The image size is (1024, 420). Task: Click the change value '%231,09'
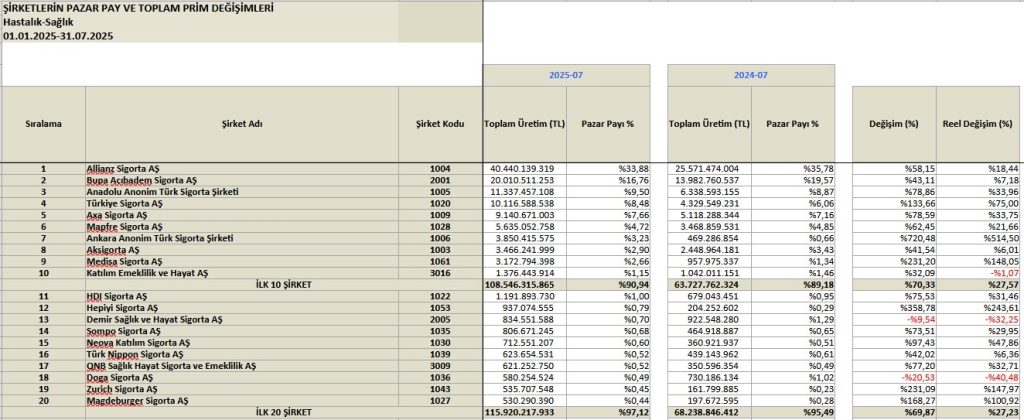(894, 388)
